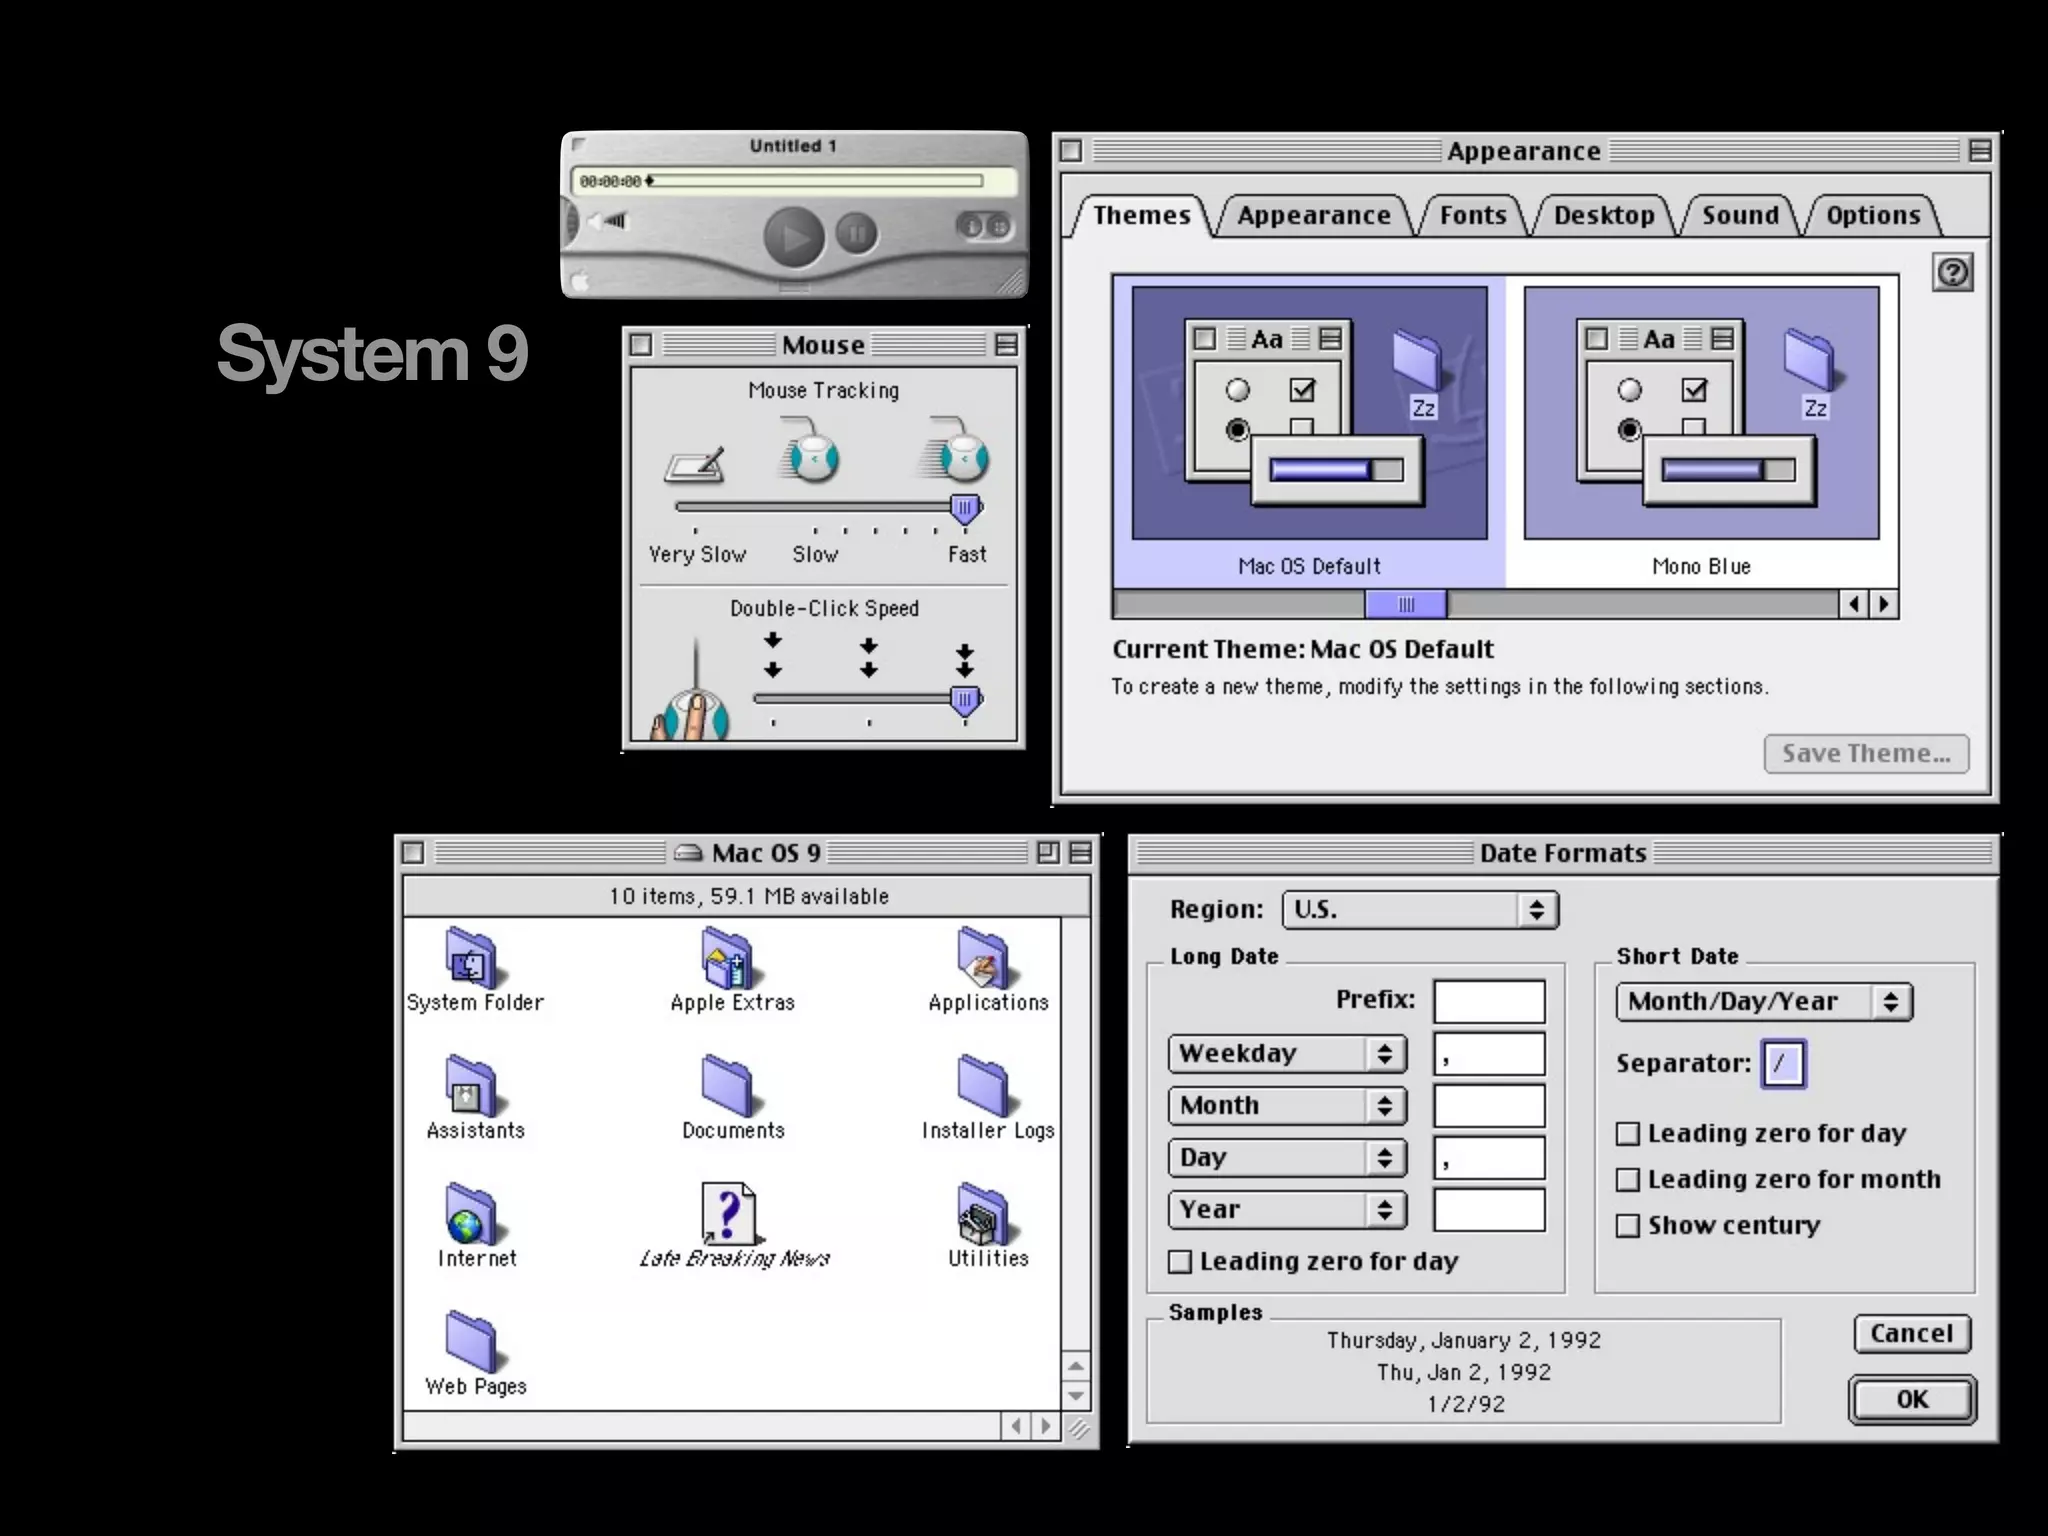Click the windowshade box of Mouse window
Image resolution: width=2048 pixels, height=1536 pixels.
1006,345
